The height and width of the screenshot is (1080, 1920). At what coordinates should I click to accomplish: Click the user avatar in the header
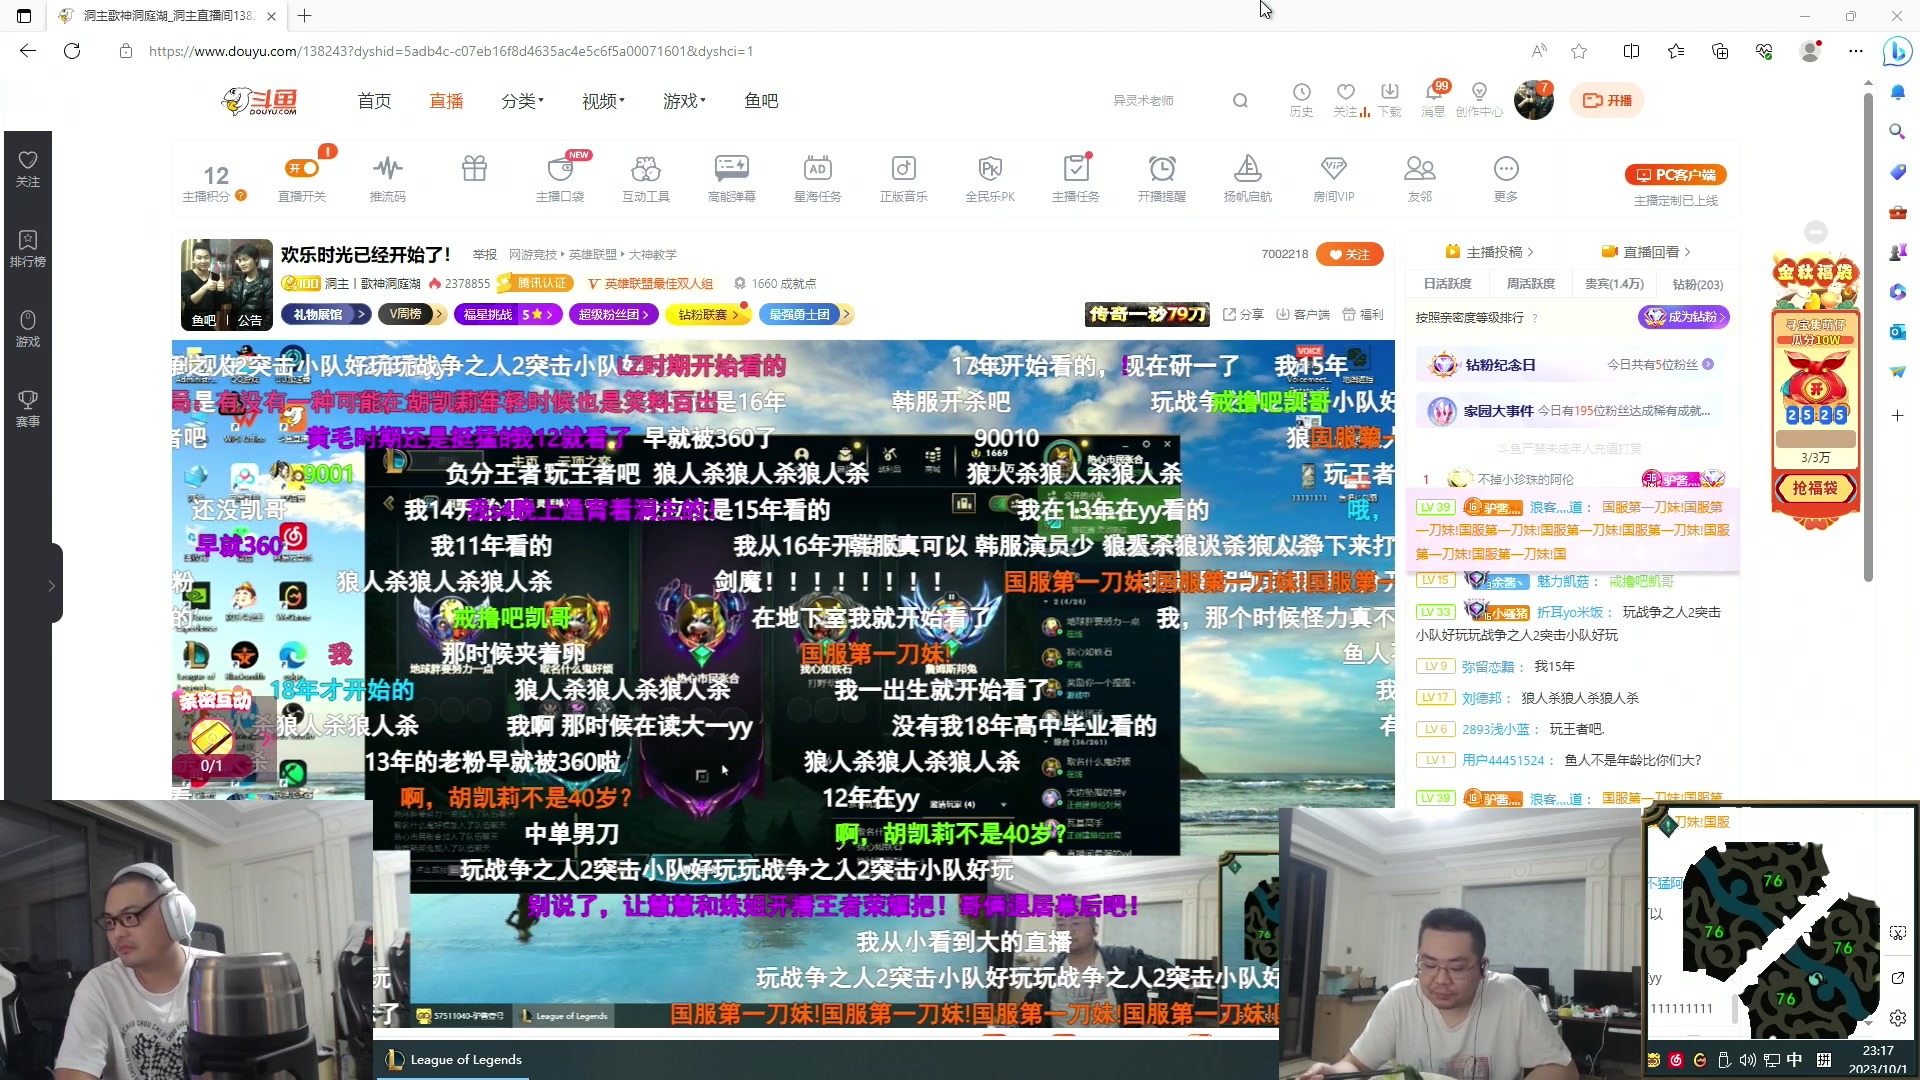[x=1533, y=100]
